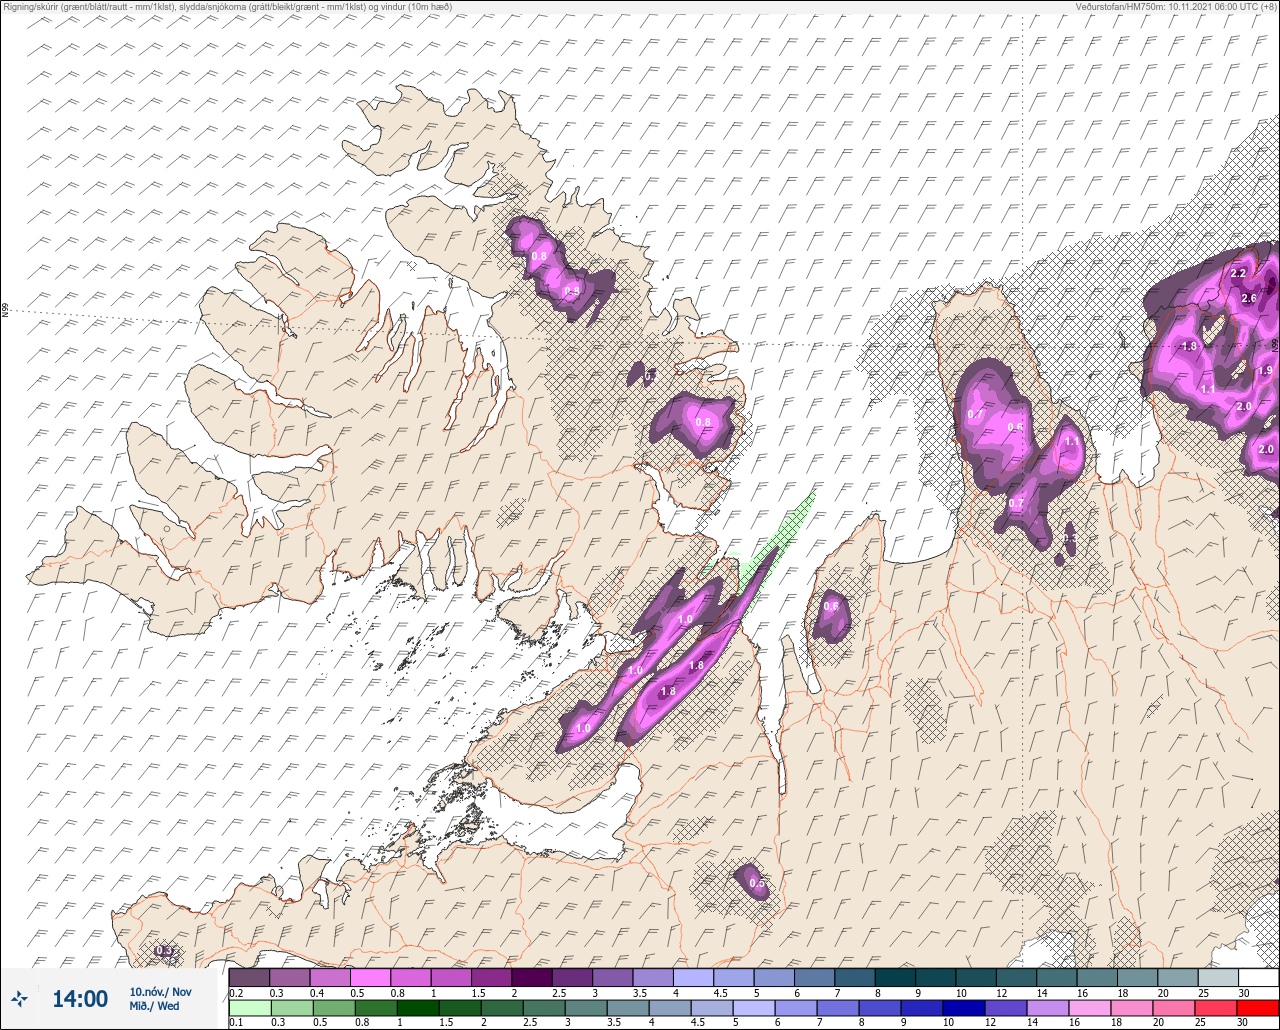Pick the dark 2 swatch in the top scale
Image resolution: width=1280 pixels, height=1030 pixels.
pos(532,977)
